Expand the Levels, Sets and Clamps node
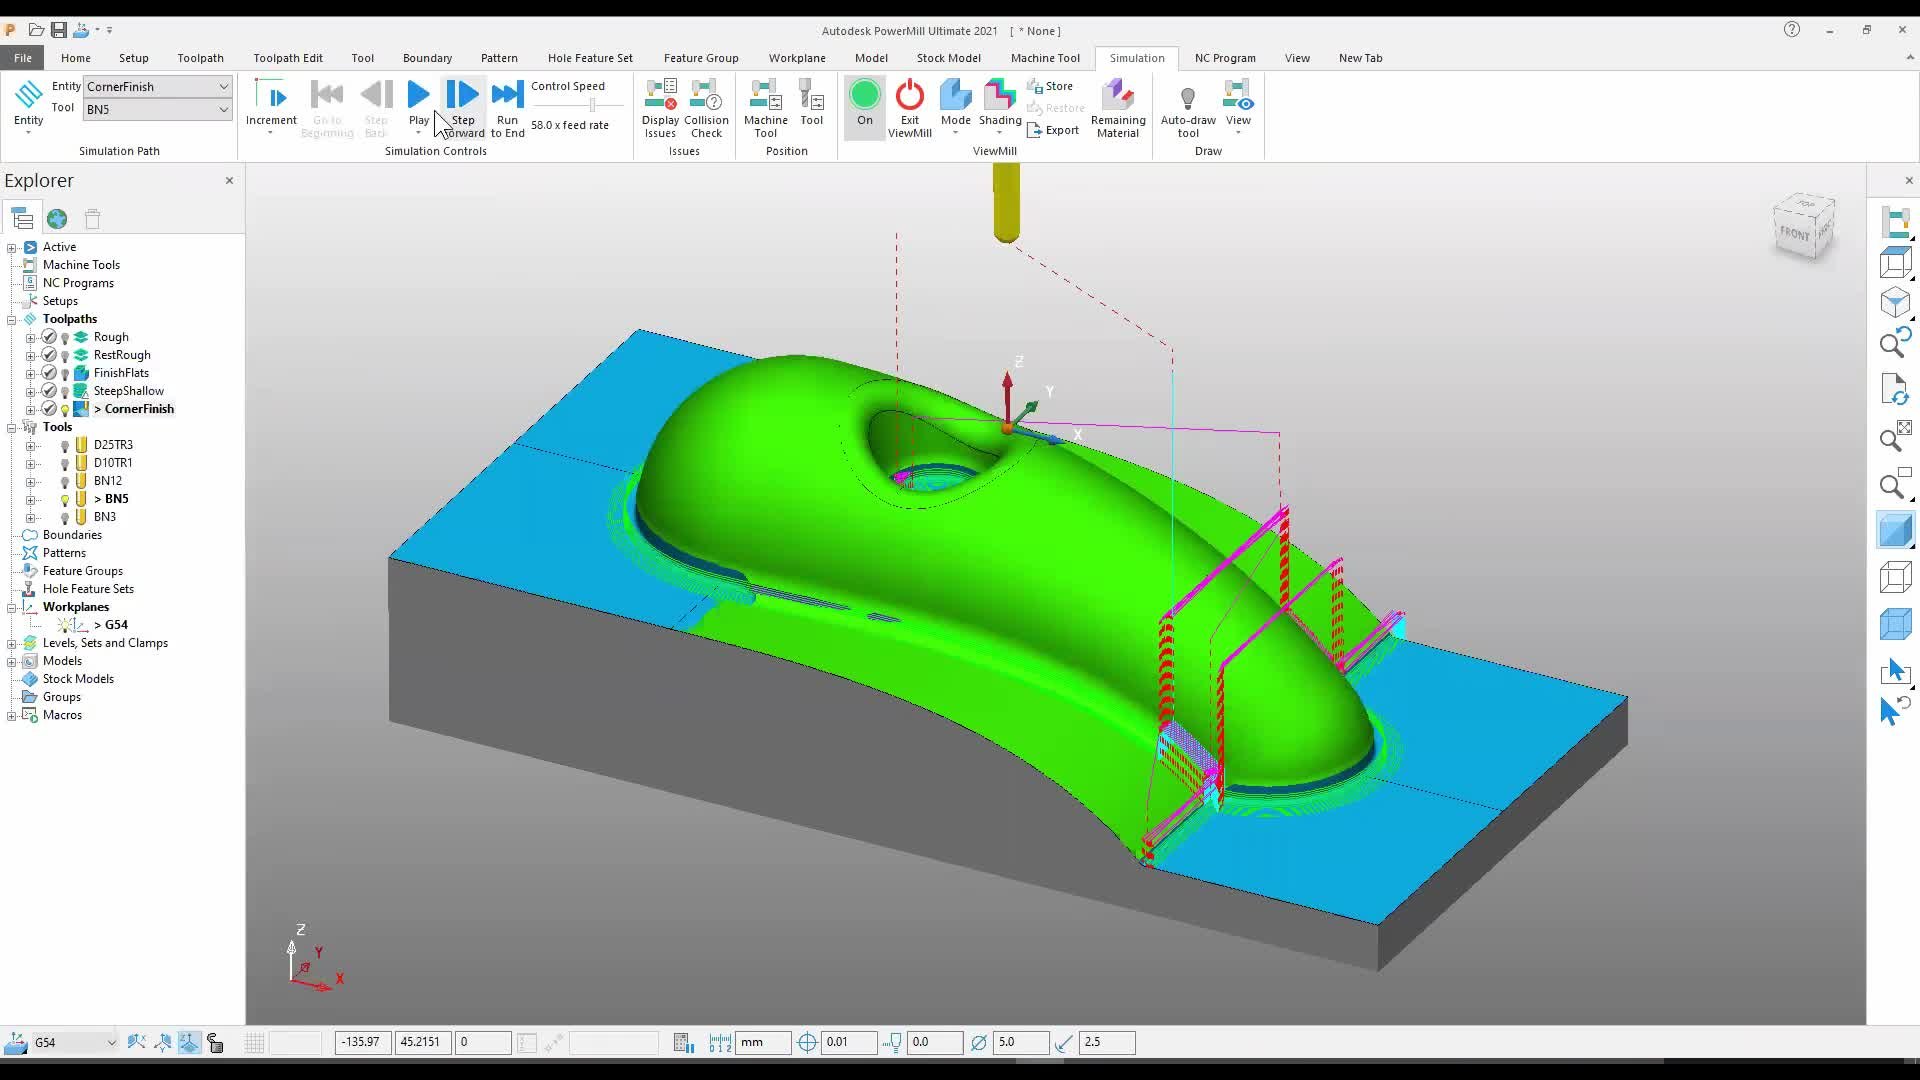Screen dimensions: 1920x1080 (12, 644)
